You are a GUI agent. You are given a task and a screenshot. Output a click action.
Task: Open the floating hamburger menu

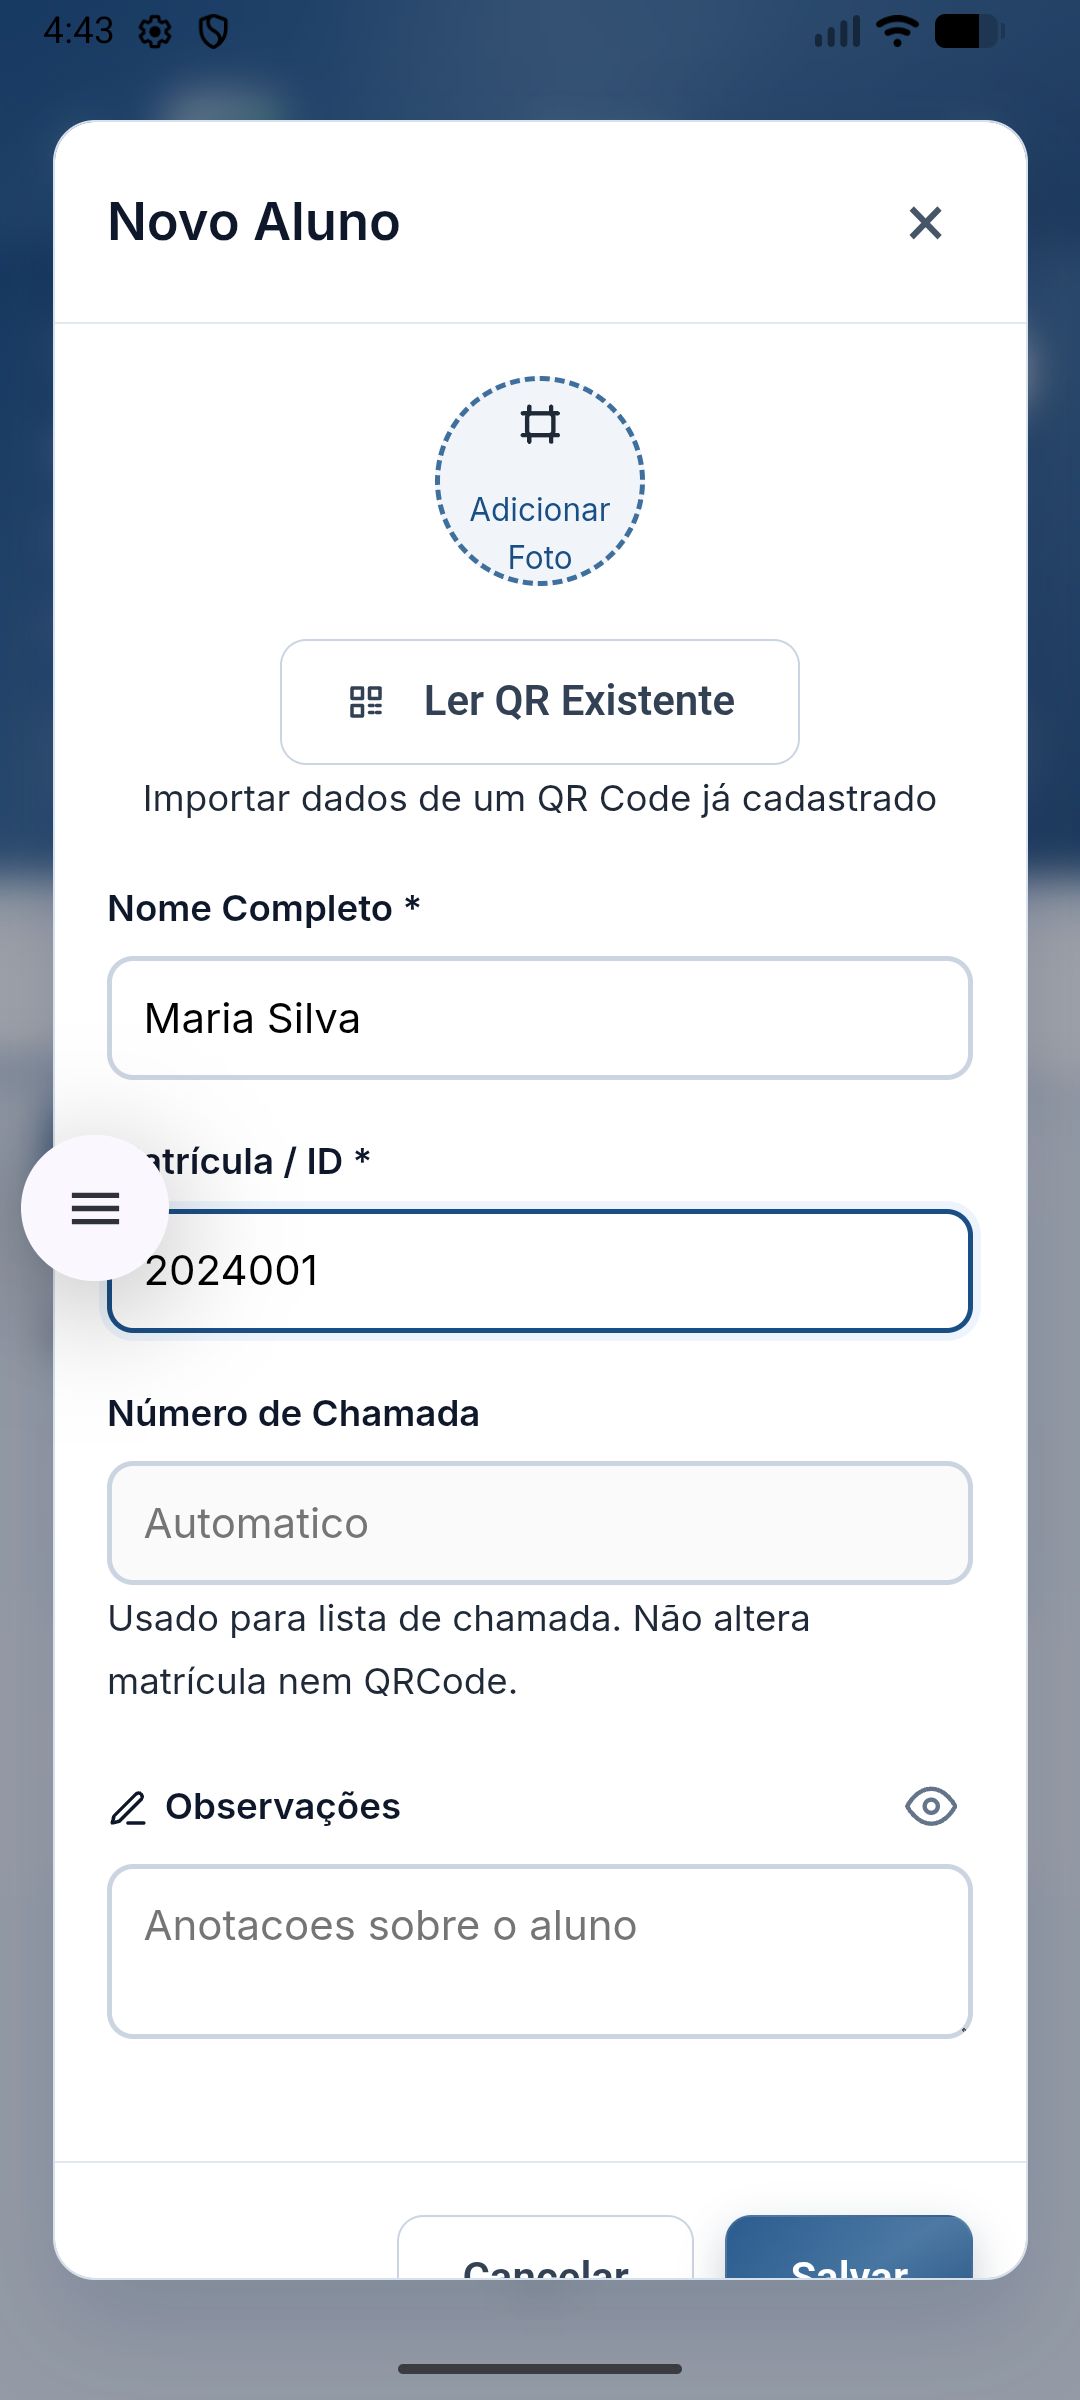[95, 1208]
